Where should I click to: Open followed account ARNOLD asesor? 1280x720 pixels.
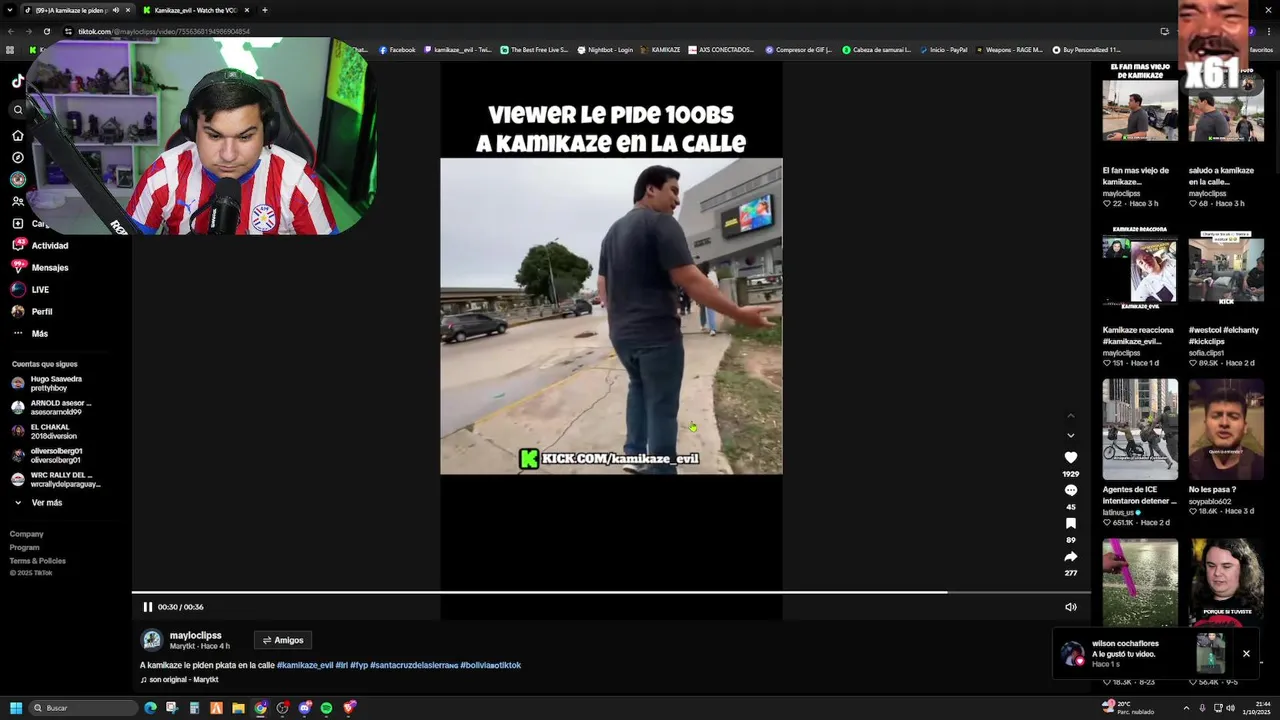click(56, 407)
